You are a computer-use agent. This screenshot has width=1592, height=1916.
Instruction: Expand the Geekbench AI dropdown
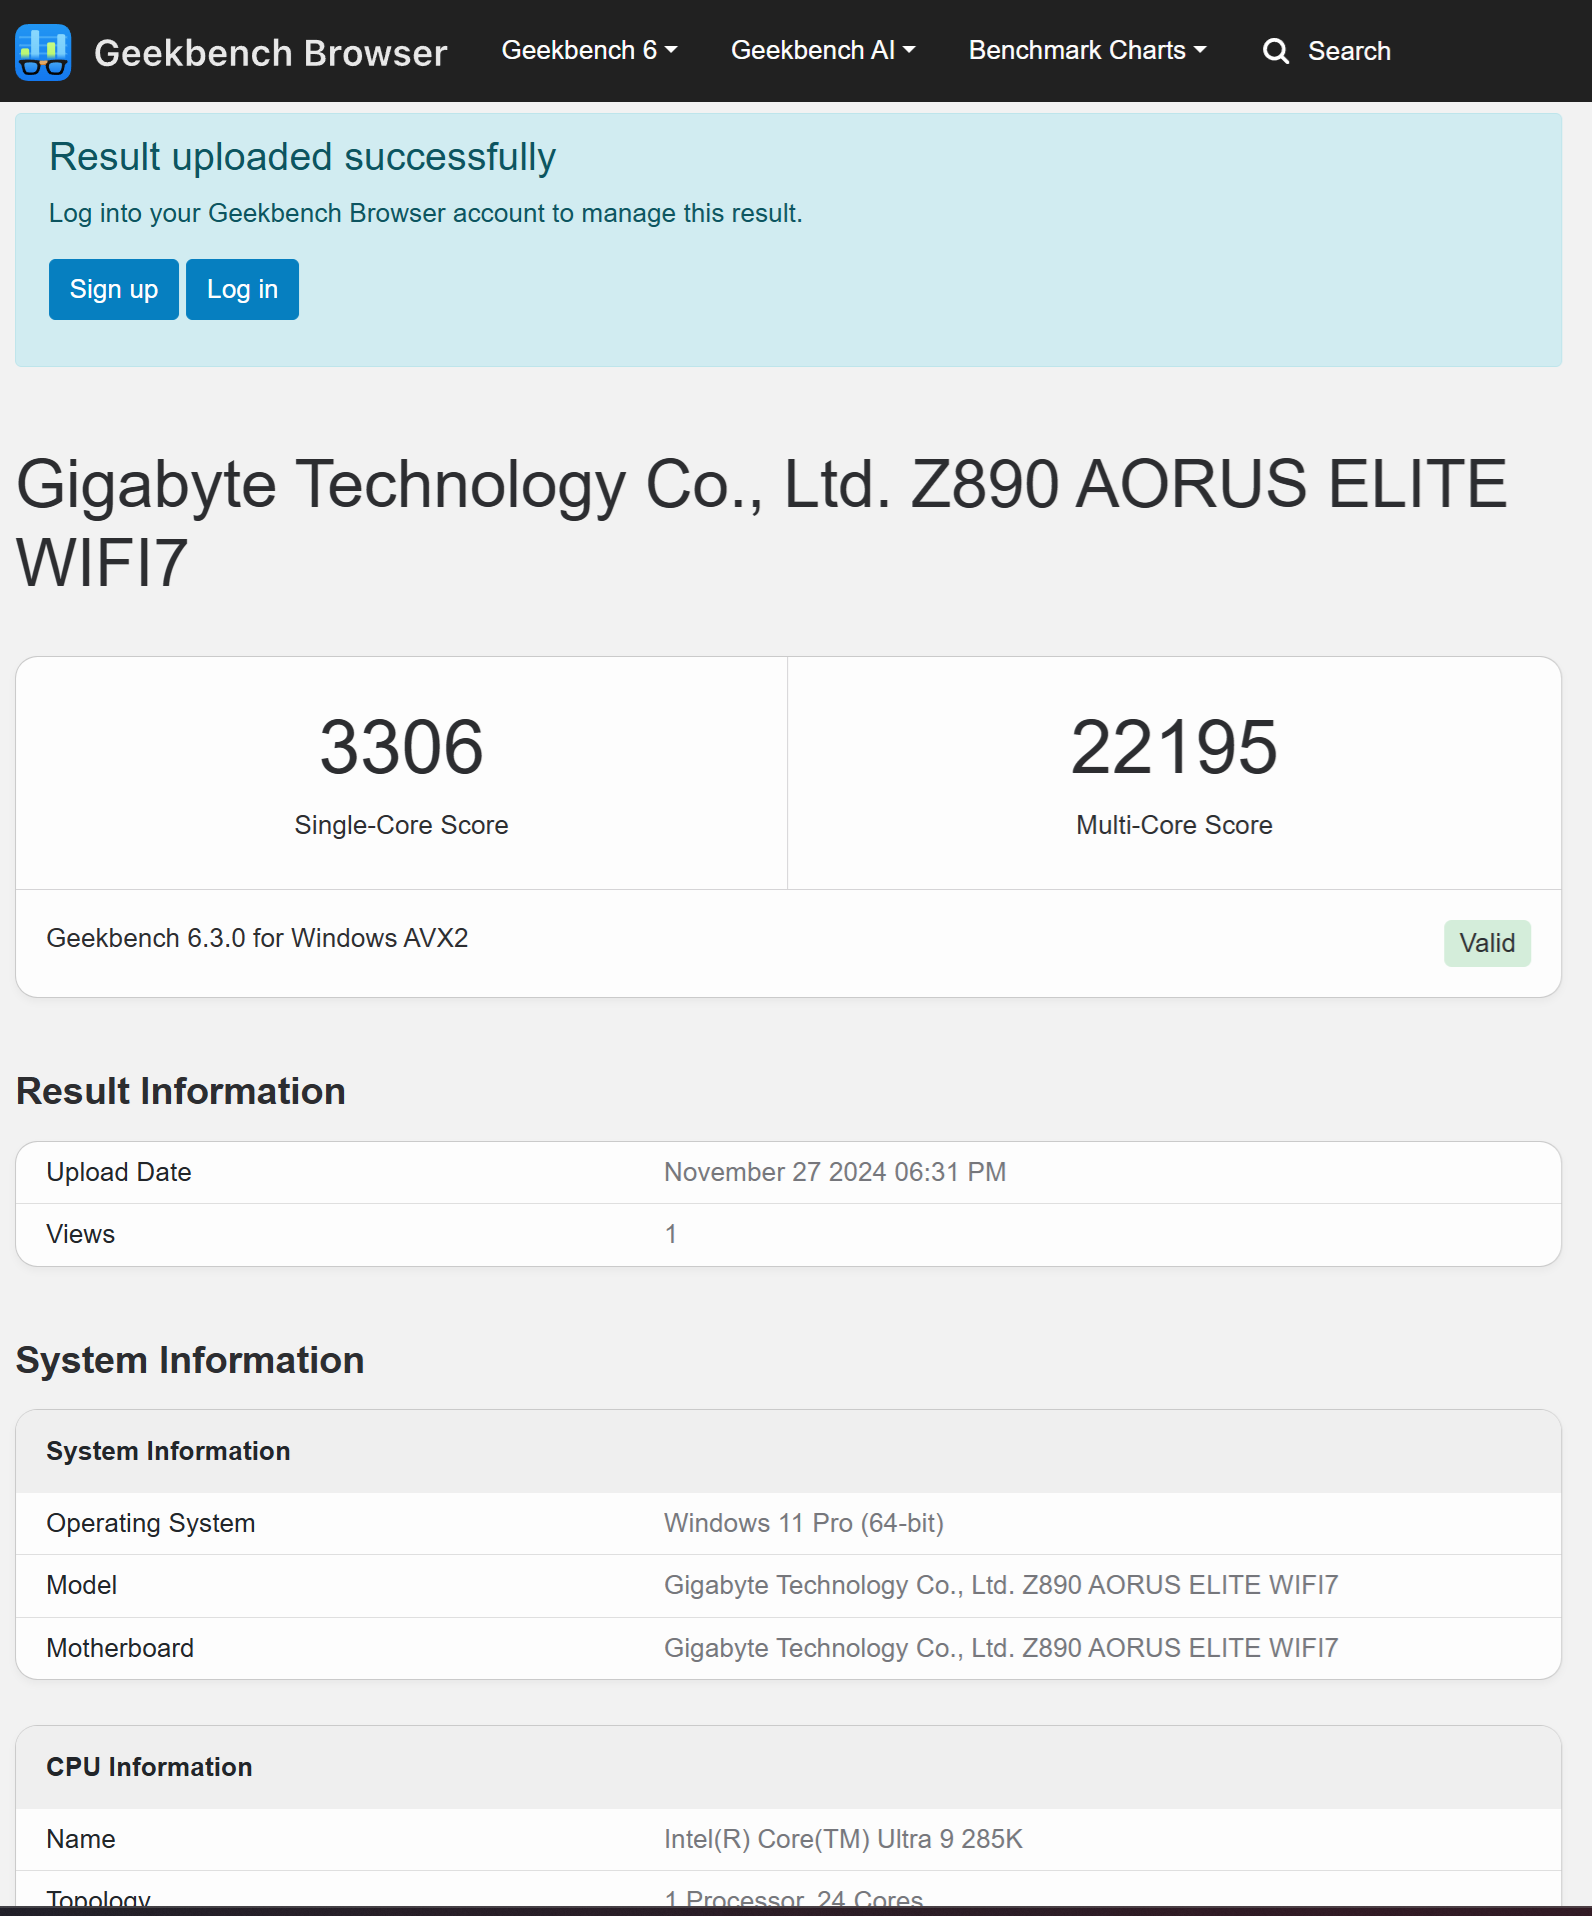822,50
